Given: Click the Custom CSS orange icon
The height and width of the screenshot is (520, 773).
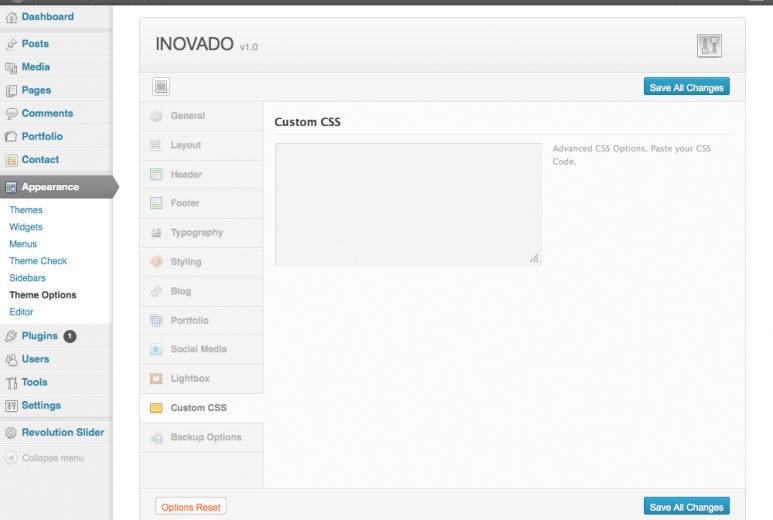Looking at the screenshot, I should click(156, 408).
